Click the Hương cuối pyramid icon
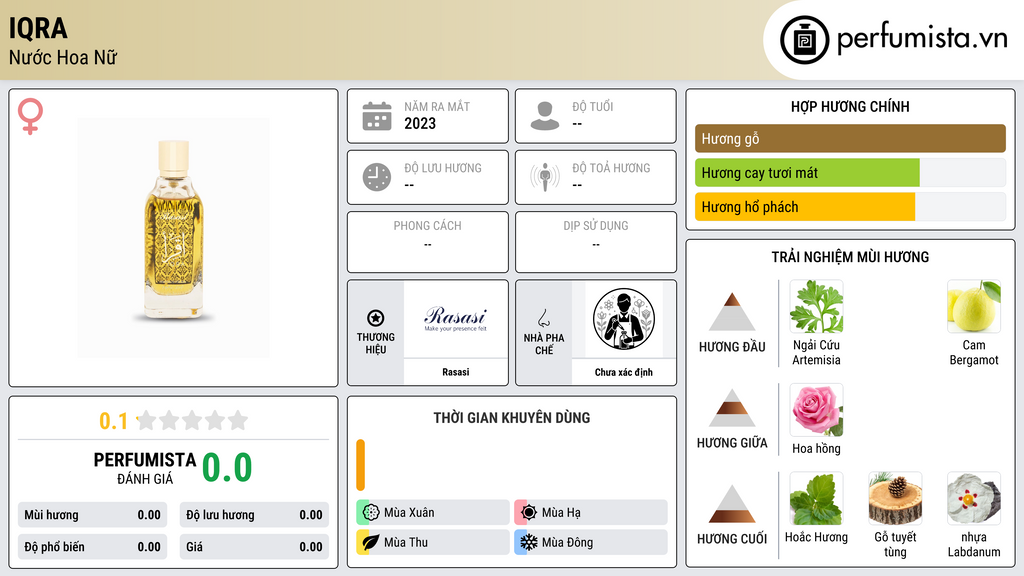Image resolution: width=1024 pixels, height=576 pixels. pyautogui.click(x=732, y=504)
